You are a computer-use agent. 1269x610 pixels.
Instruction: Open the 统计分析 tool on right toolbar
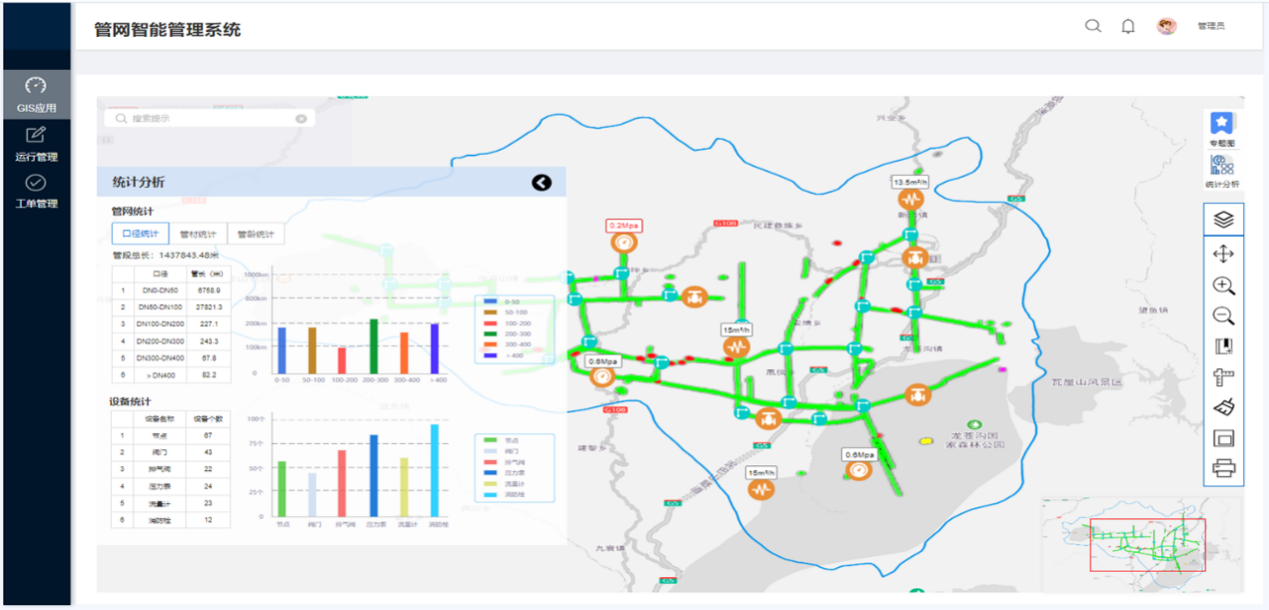tap(1222, 170)
